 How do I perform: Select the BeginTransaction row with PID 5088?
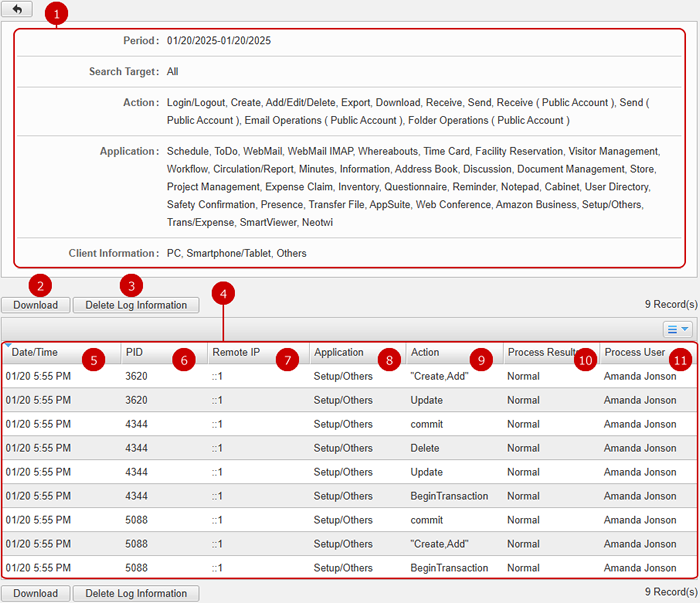click(x=350, y=568)
